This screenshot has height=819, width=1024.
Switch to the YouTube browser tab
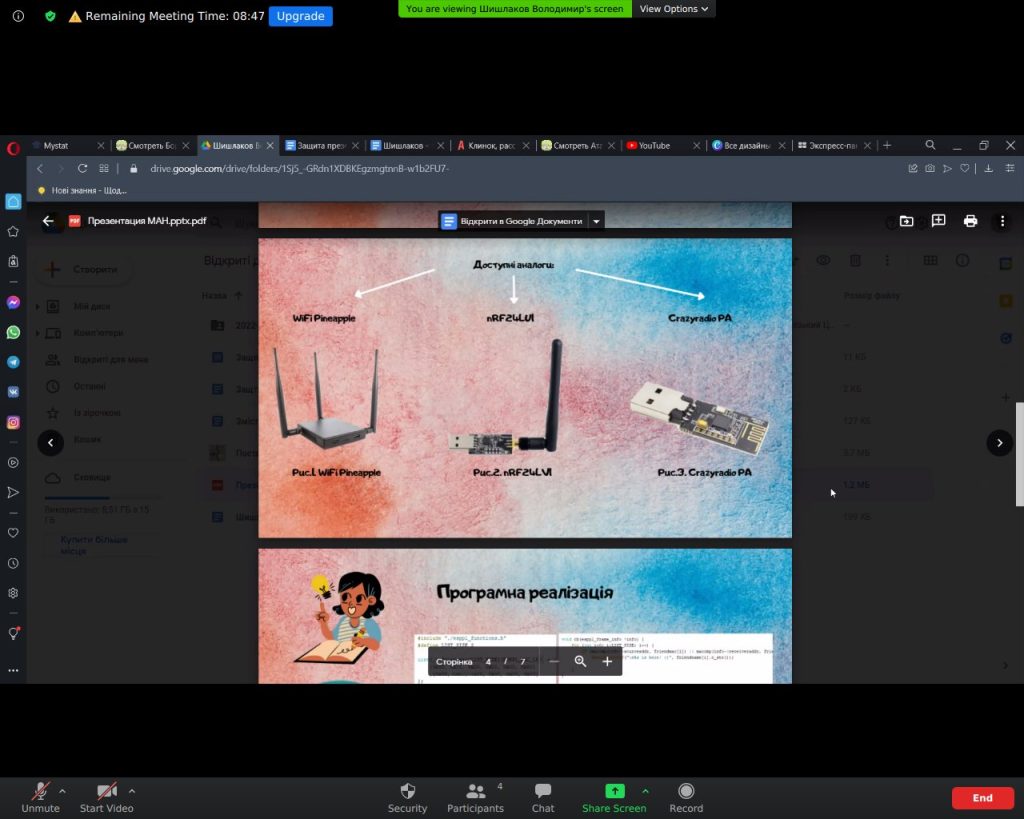654,146
